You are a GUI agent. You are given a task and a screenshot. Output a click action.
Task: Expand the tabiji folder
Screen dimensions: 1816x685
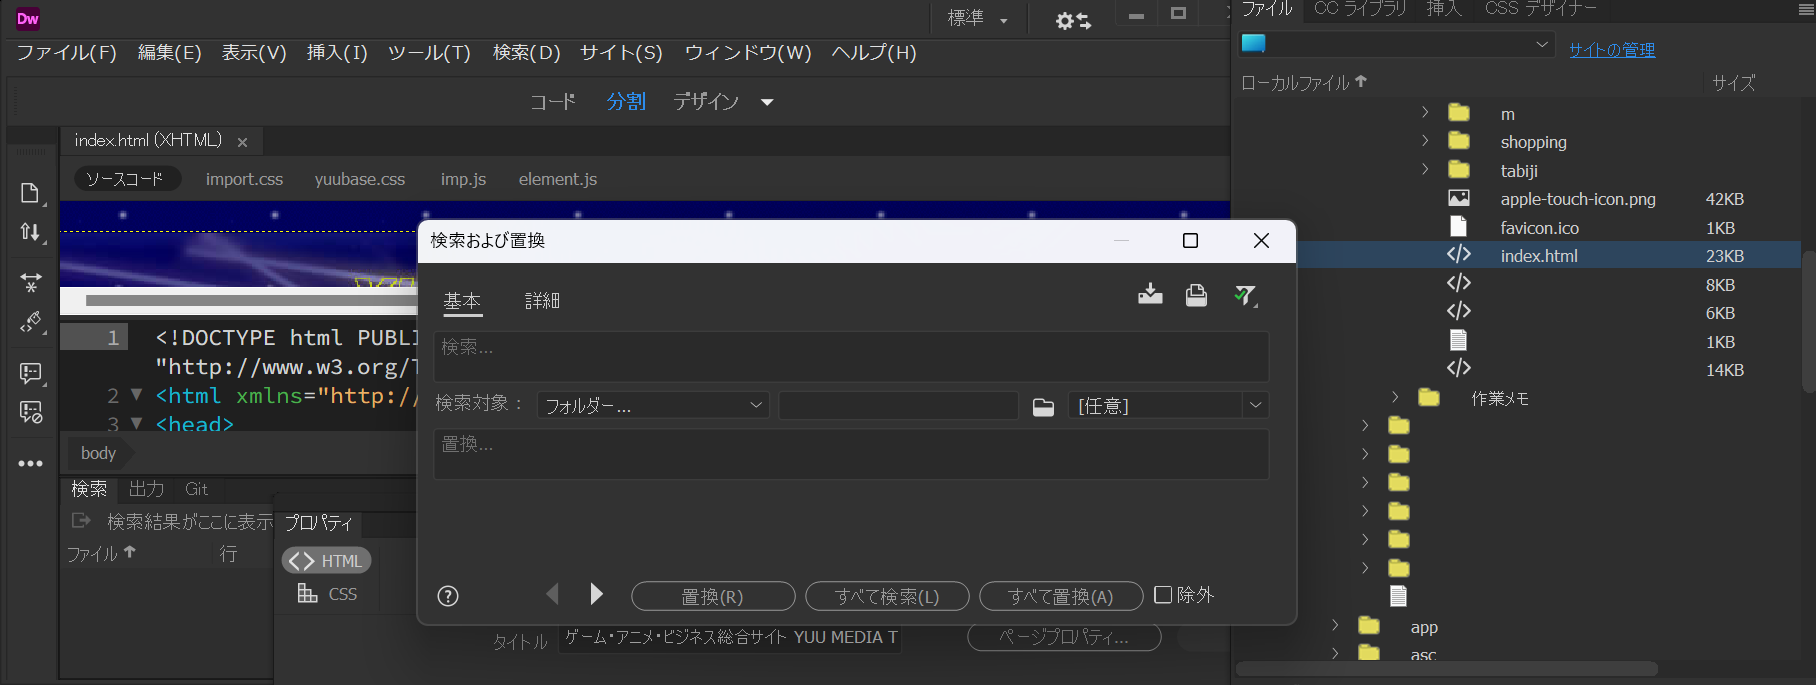1425,170
